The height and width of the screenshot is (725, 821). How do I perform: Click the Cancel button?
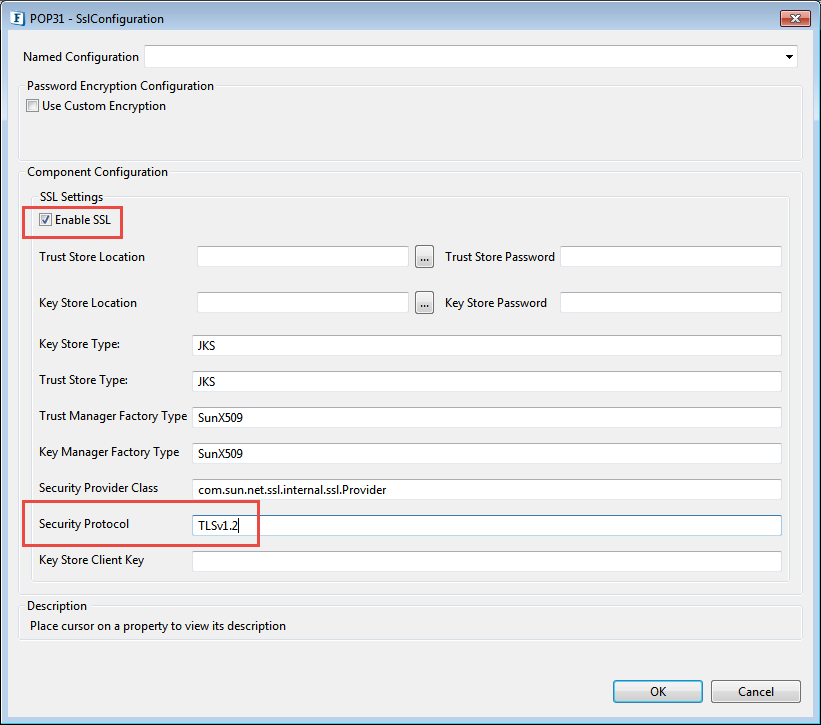point(756,691)
